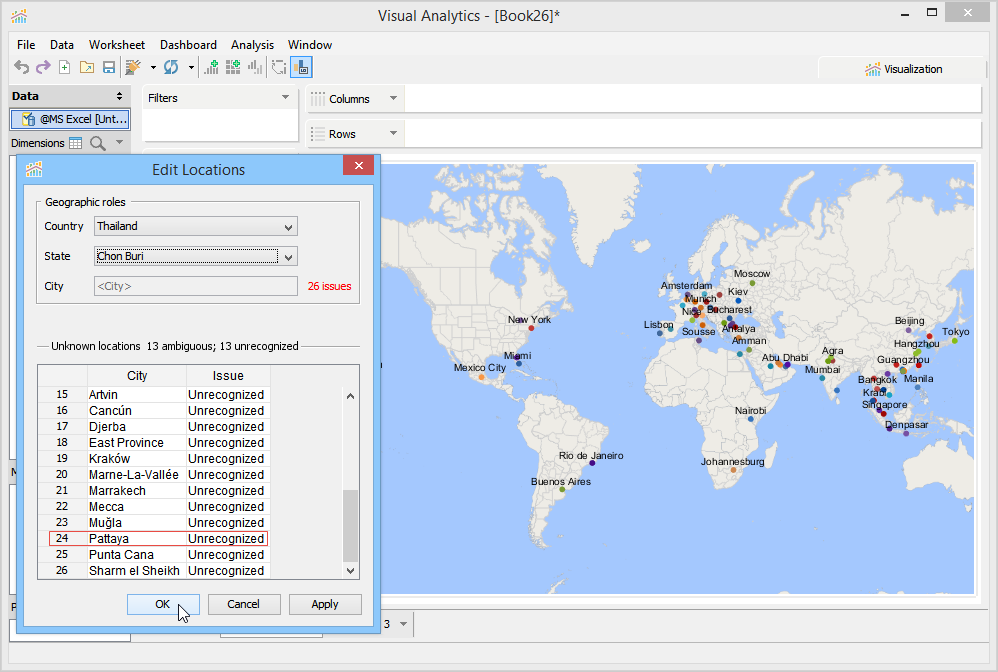Viewport: 998px width, 672px height.
Task: Click the grey bar chart toolbar icon
Action: [255, 67]
